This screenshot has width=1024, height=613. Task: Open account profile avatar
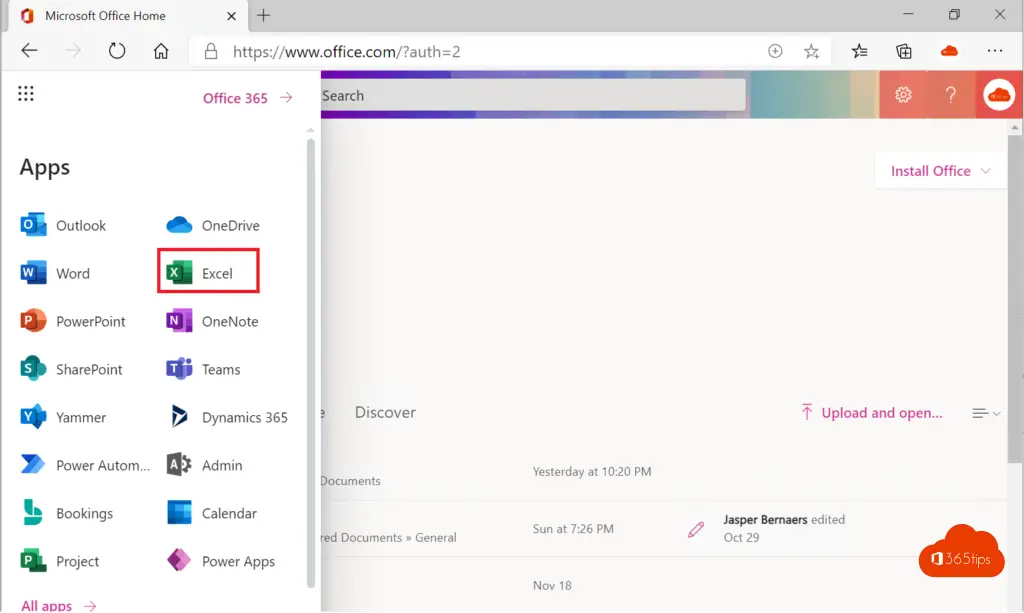(999, 95)
